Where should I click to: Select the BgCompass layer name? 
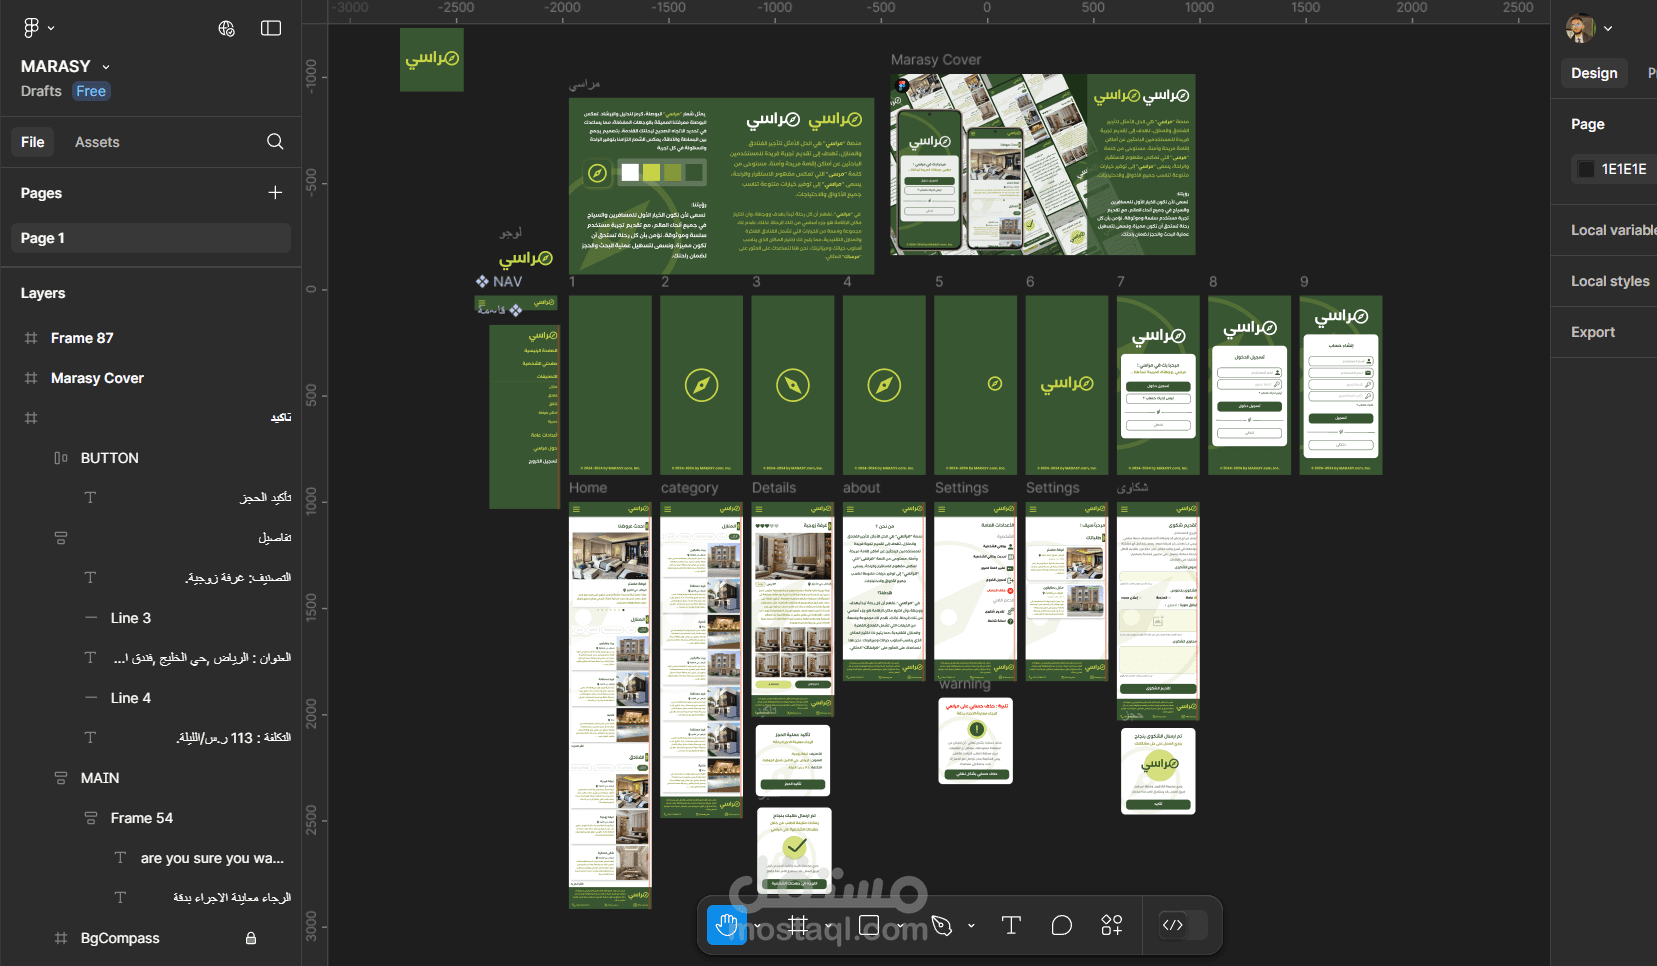[120, 938]
